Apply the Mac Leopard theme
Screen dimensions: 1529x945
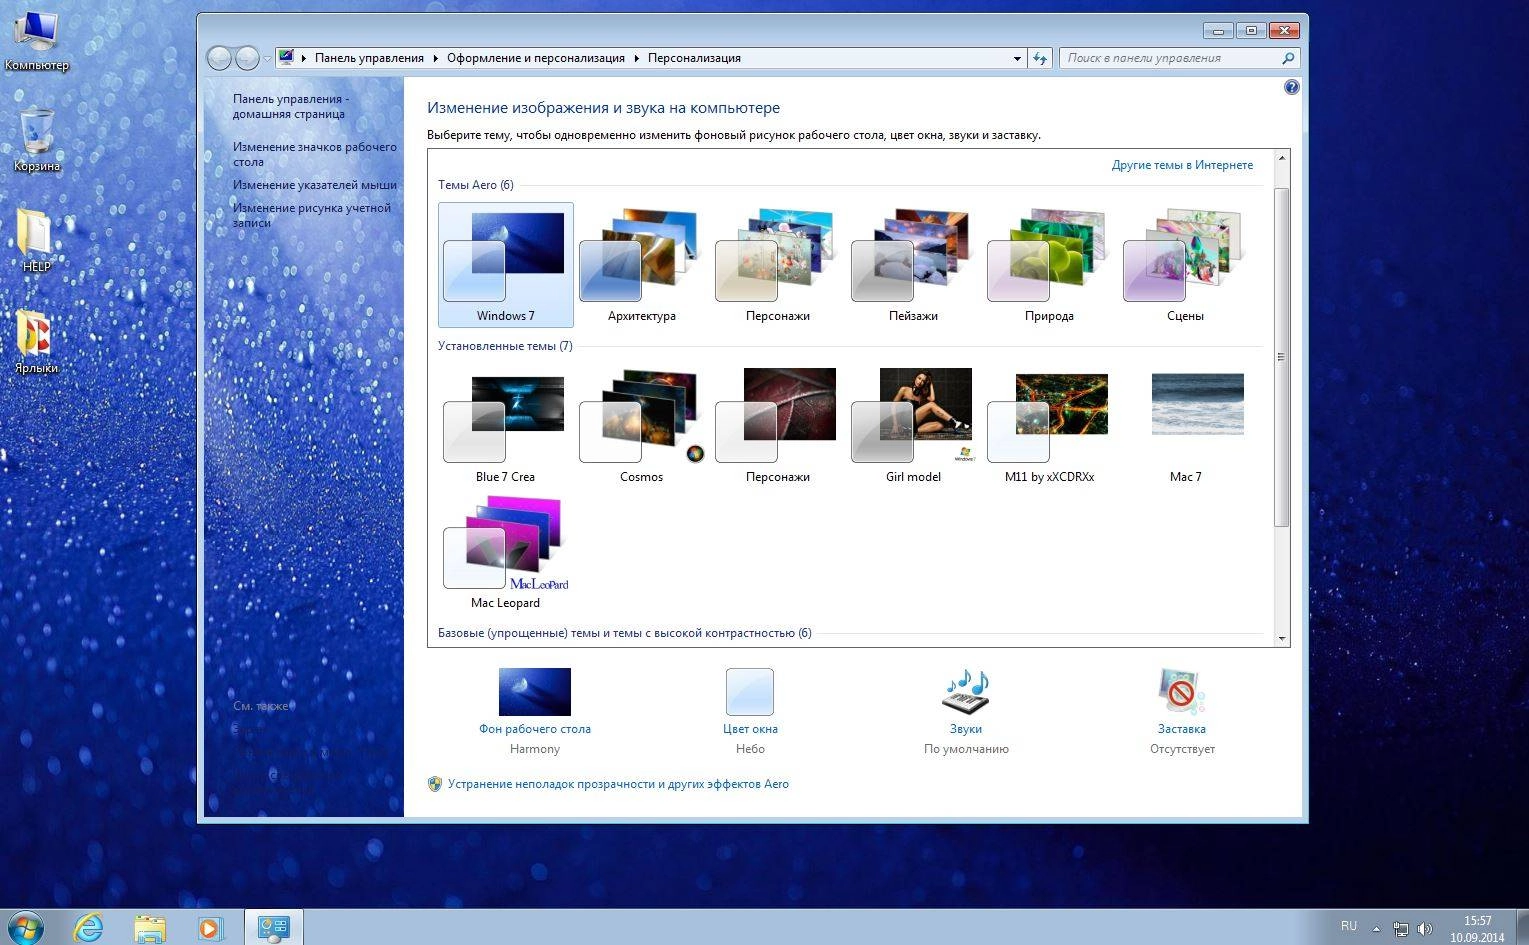505,552
